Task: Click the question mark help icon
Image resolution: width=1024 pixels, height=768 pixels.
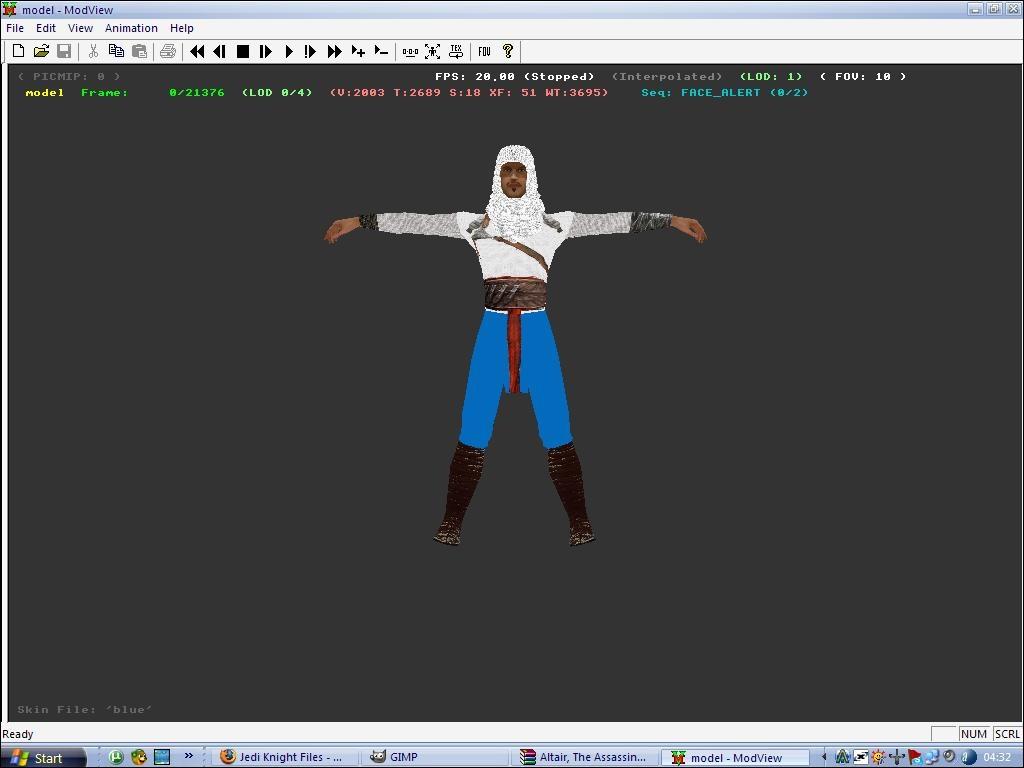Action: tap(507, 51)
